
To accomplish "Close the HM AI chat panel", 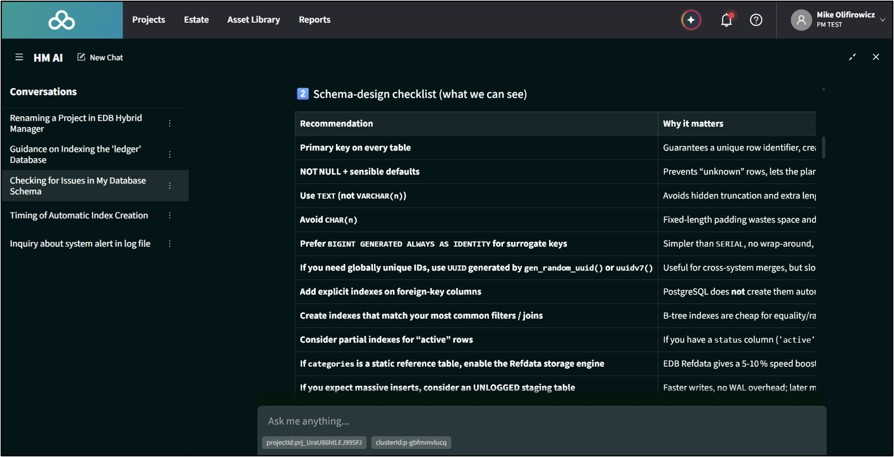I will click(x=876, y=57).
